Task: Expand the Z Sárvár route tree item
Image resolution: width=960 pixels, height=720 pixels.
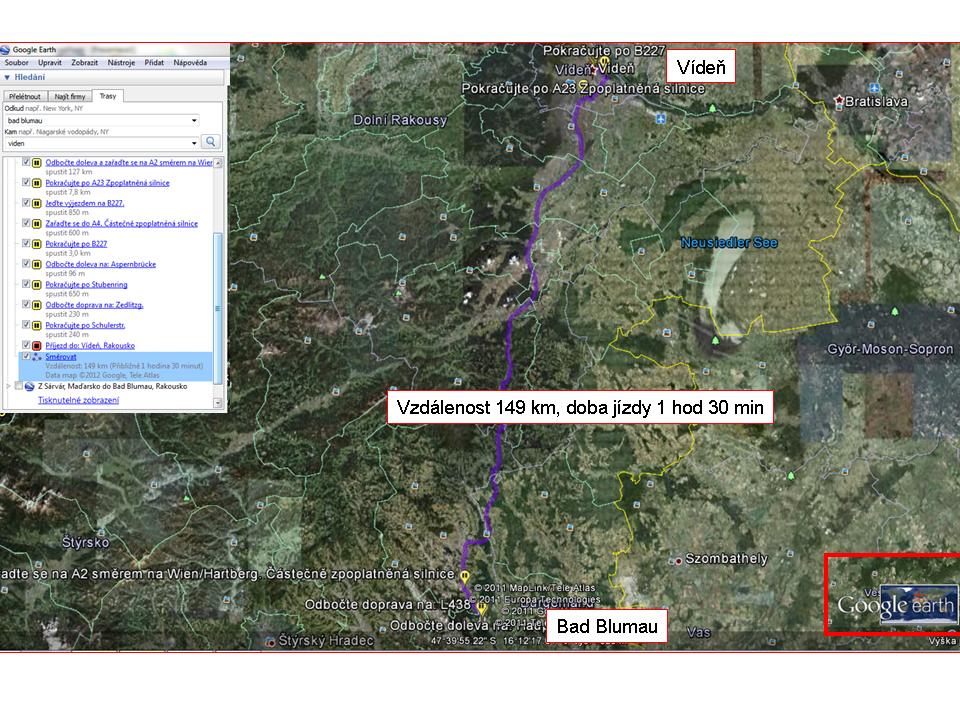Action: [9, 386]
